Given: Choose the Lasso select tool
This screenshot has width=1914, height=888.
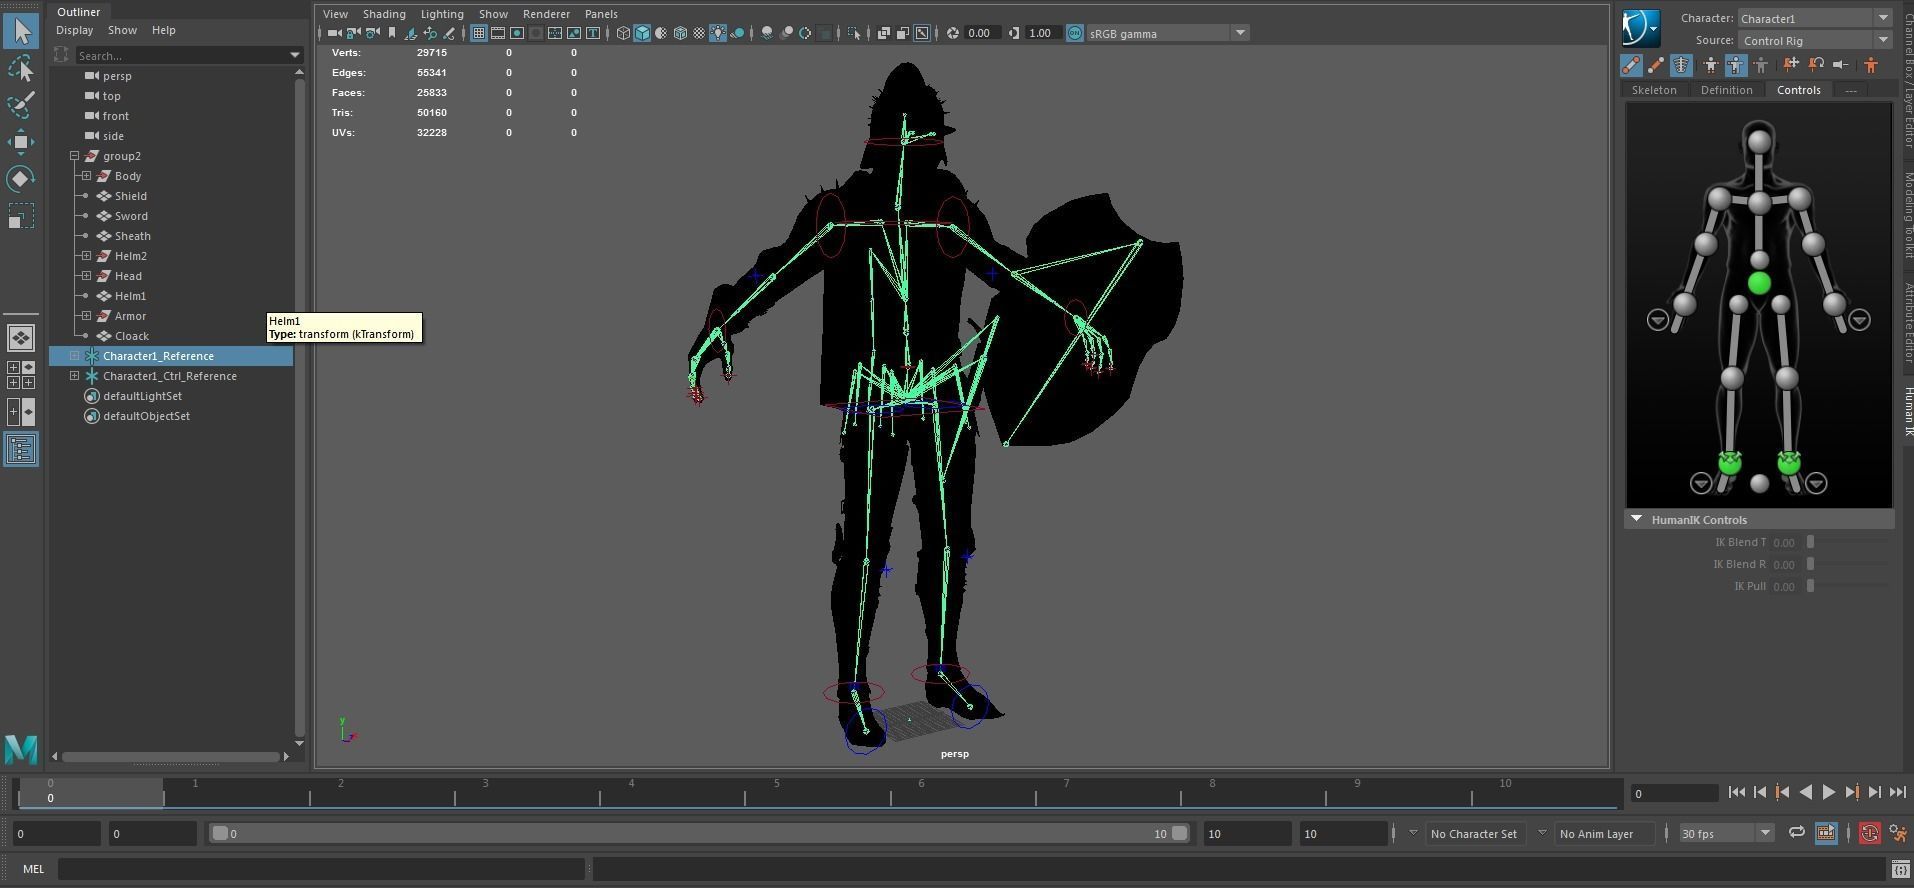Looking at the screenshot, I should point(21,68).
